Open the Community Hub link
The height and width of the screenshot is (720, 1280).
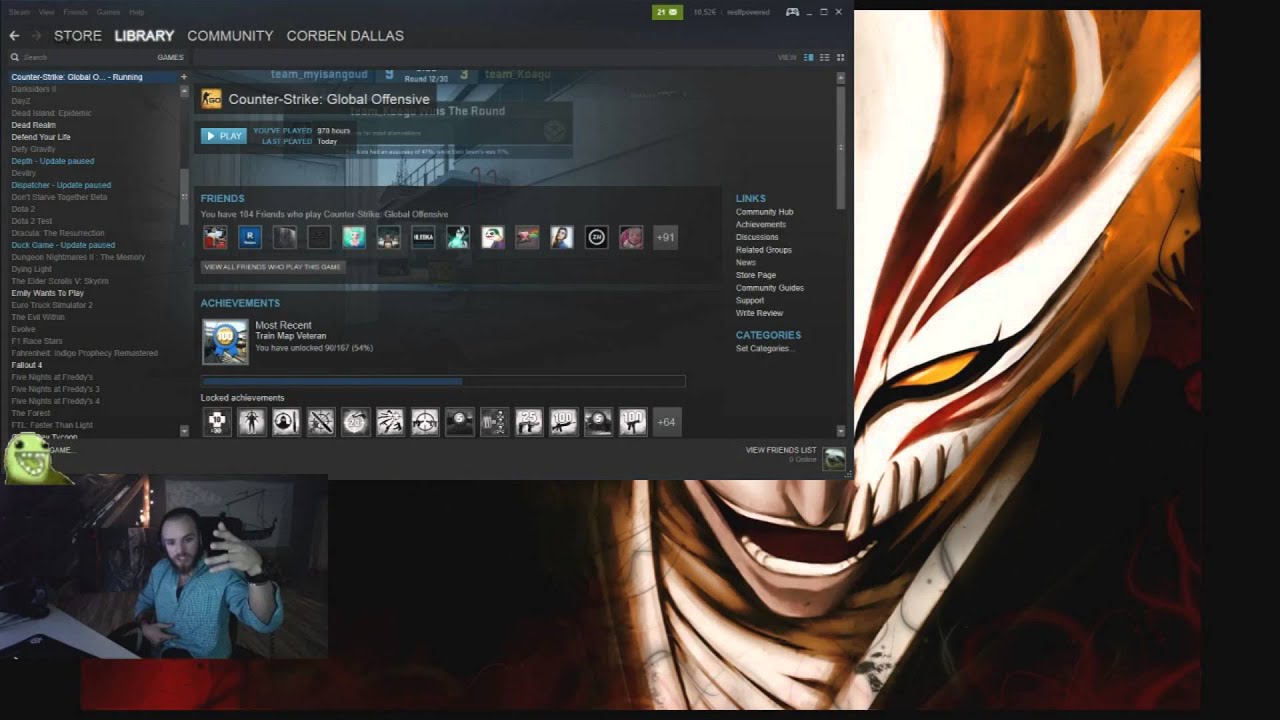[x=765, y=212]
